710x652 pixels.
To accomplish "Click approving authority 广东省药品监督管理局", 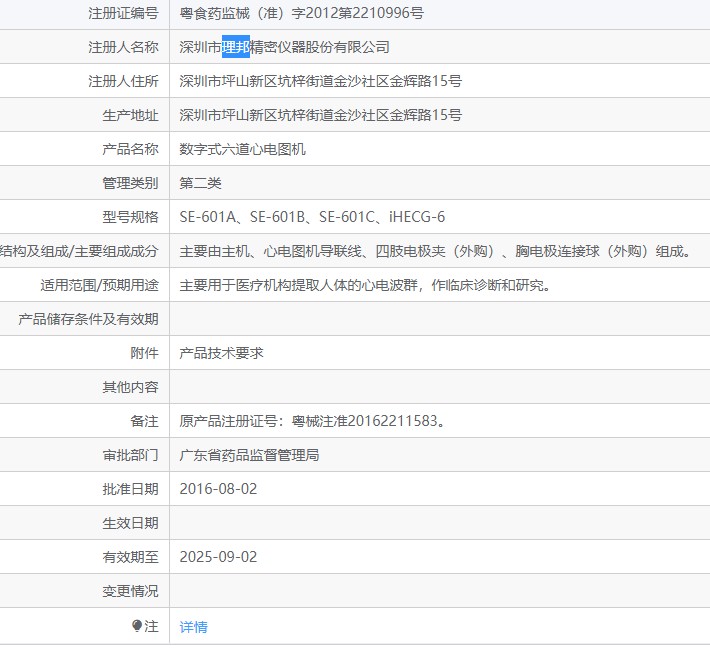I will (x=249, y=455).
